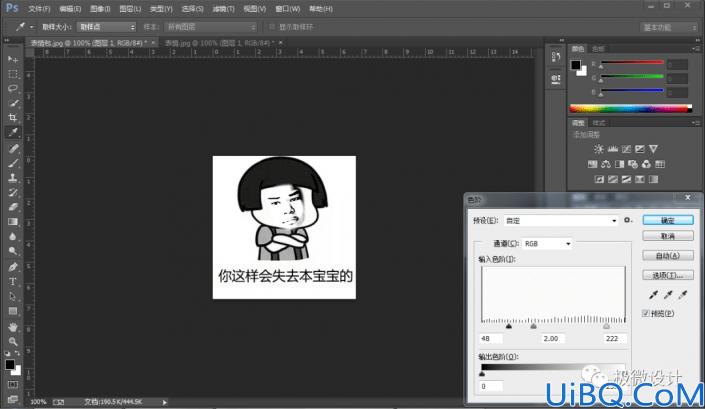Switch to the 色板 swatches tab
This screenshot has height=409, width=705.
tap(598, 49)
